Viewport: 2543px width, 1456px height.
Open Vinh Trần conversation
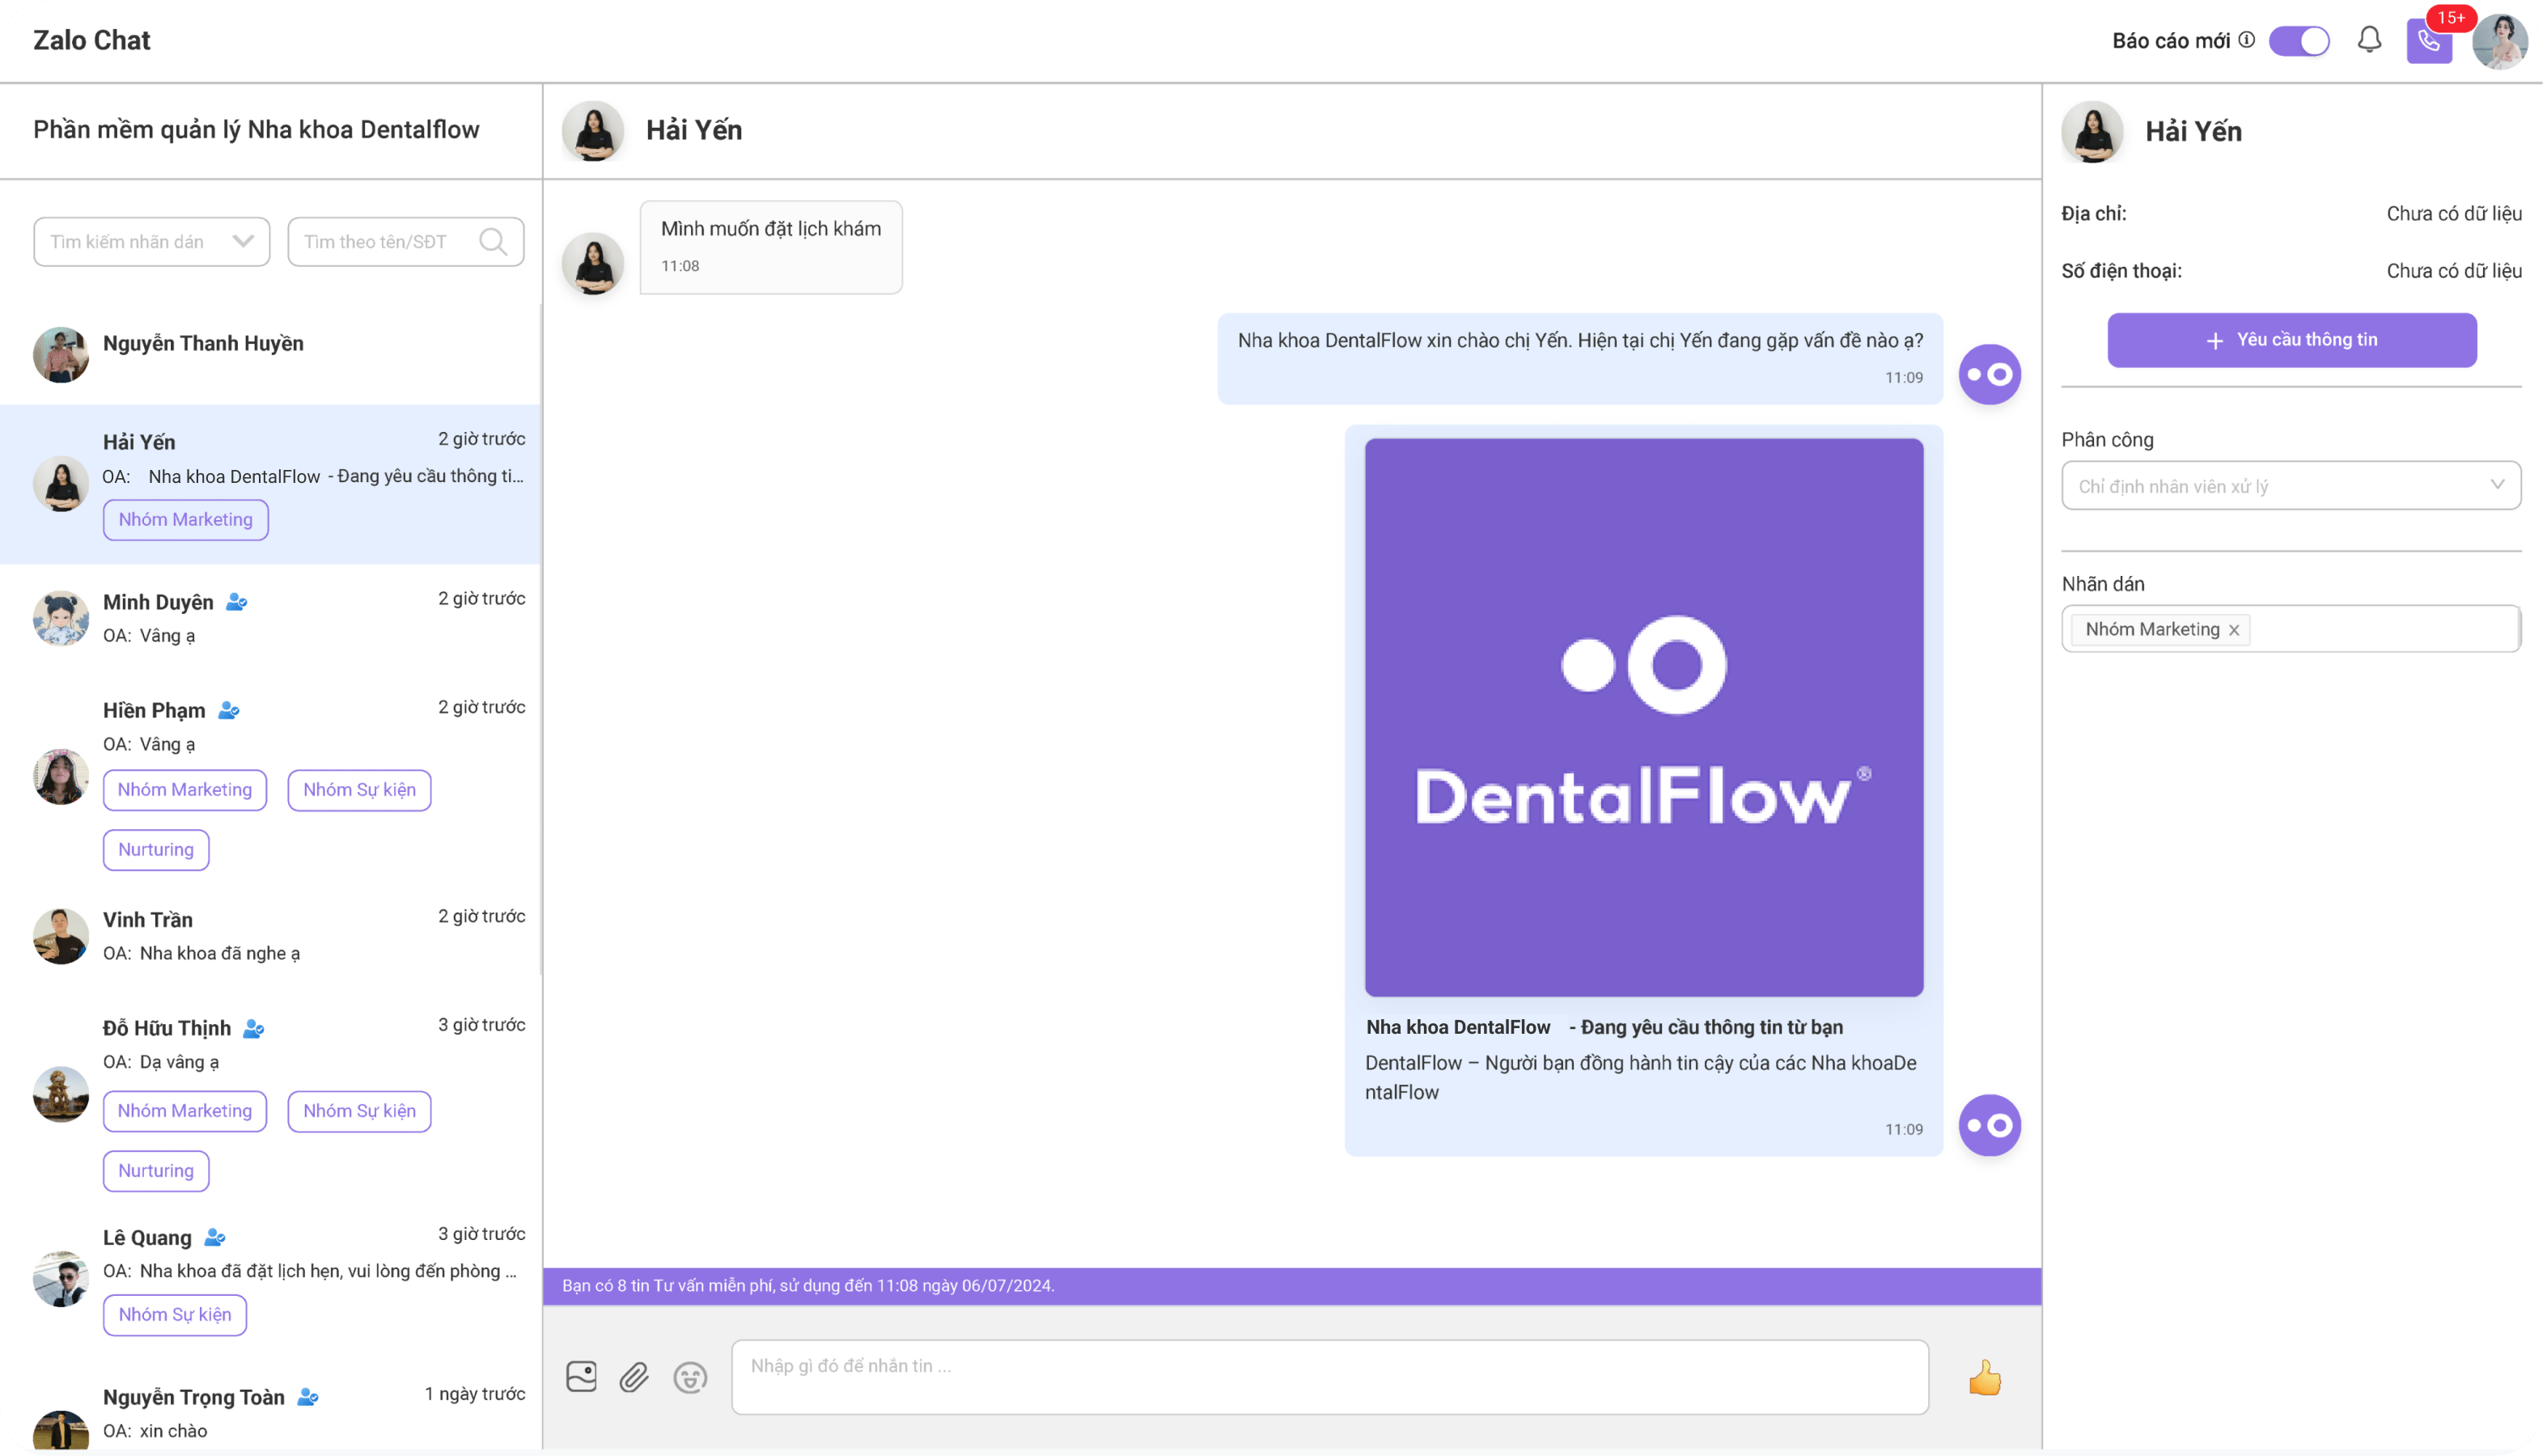coord(271,936)
